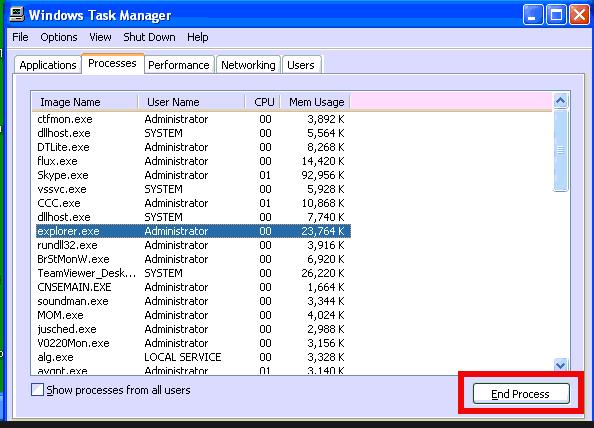
Task: Minimize the Task Manager window
Action: coord(533,15)
